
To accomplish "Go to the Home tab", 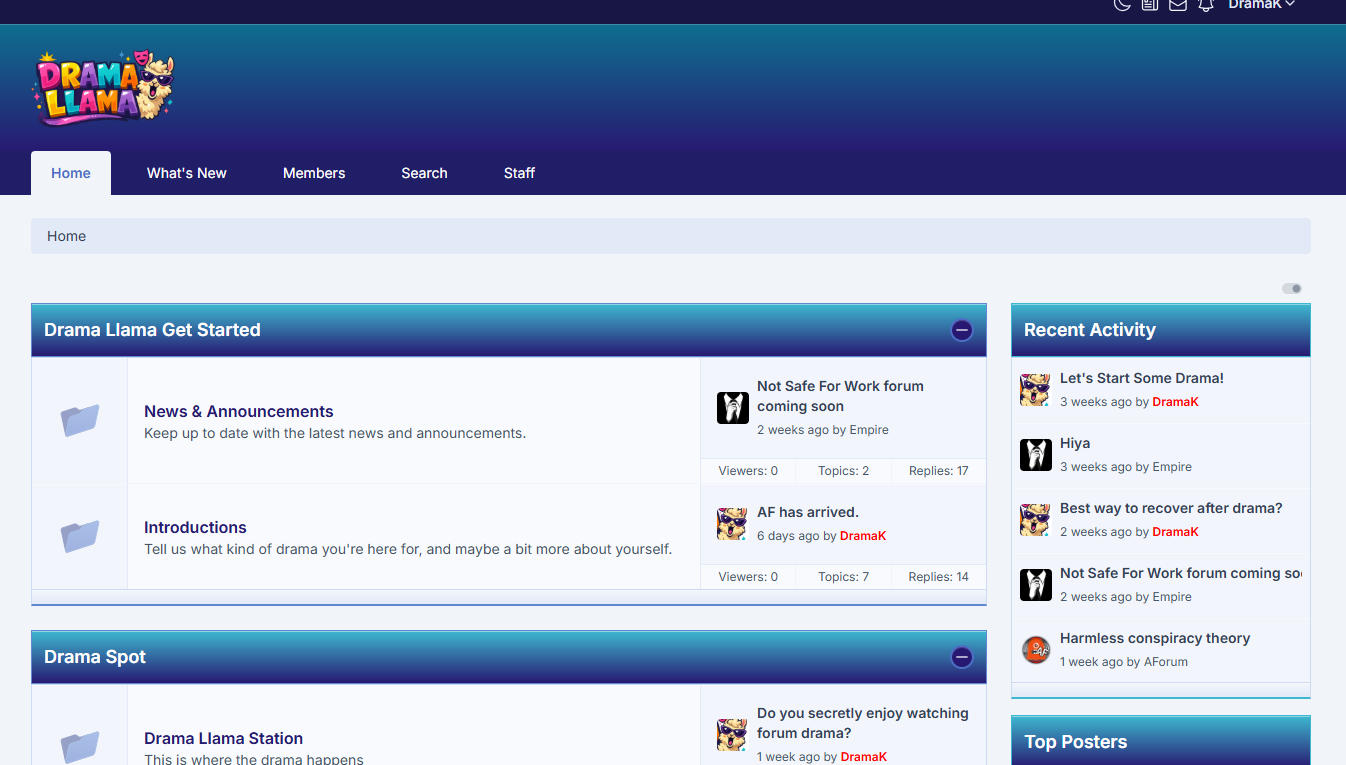I will point(71,173).
